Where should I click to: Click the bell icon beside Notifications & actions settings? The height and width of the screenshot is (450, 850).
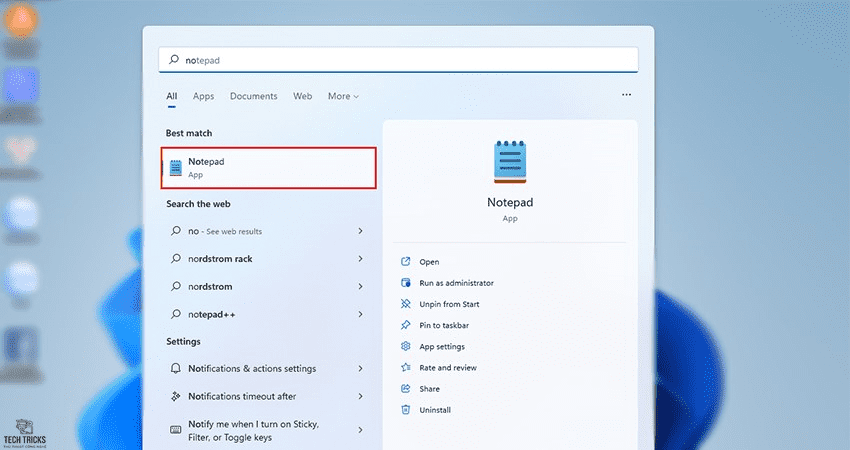pos(176,368)
